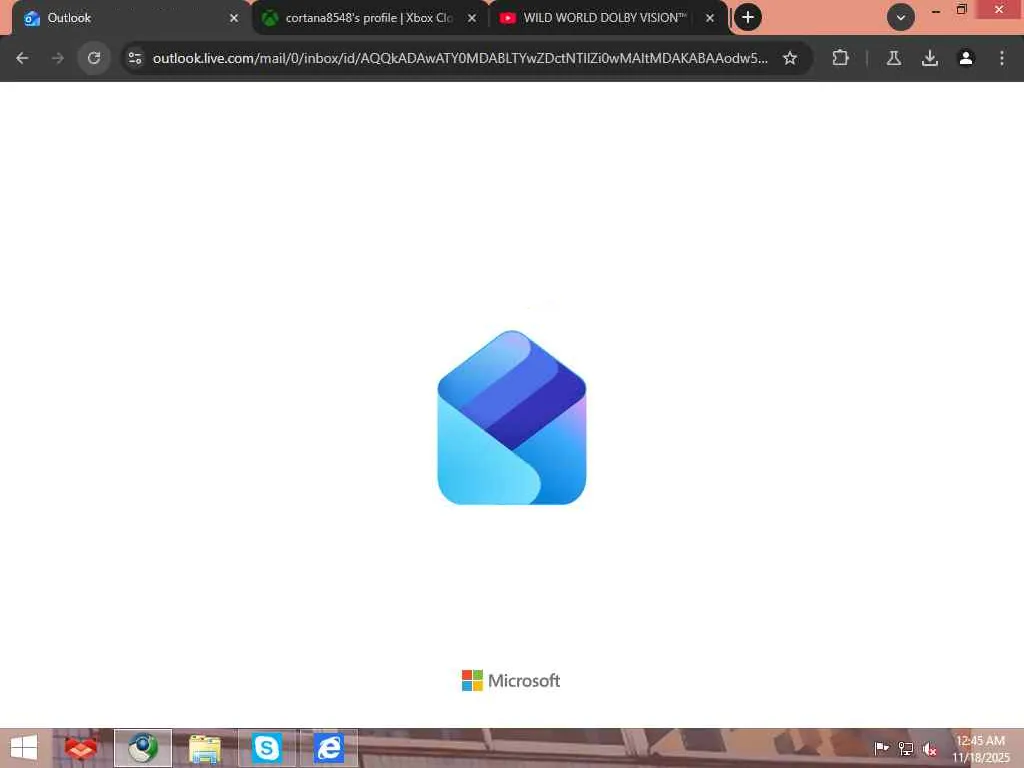Screen dimensions: 1024x768
Task: Click the outlook.live.com address bar URL
Action: pyautogui.click(x=460, y=58)
